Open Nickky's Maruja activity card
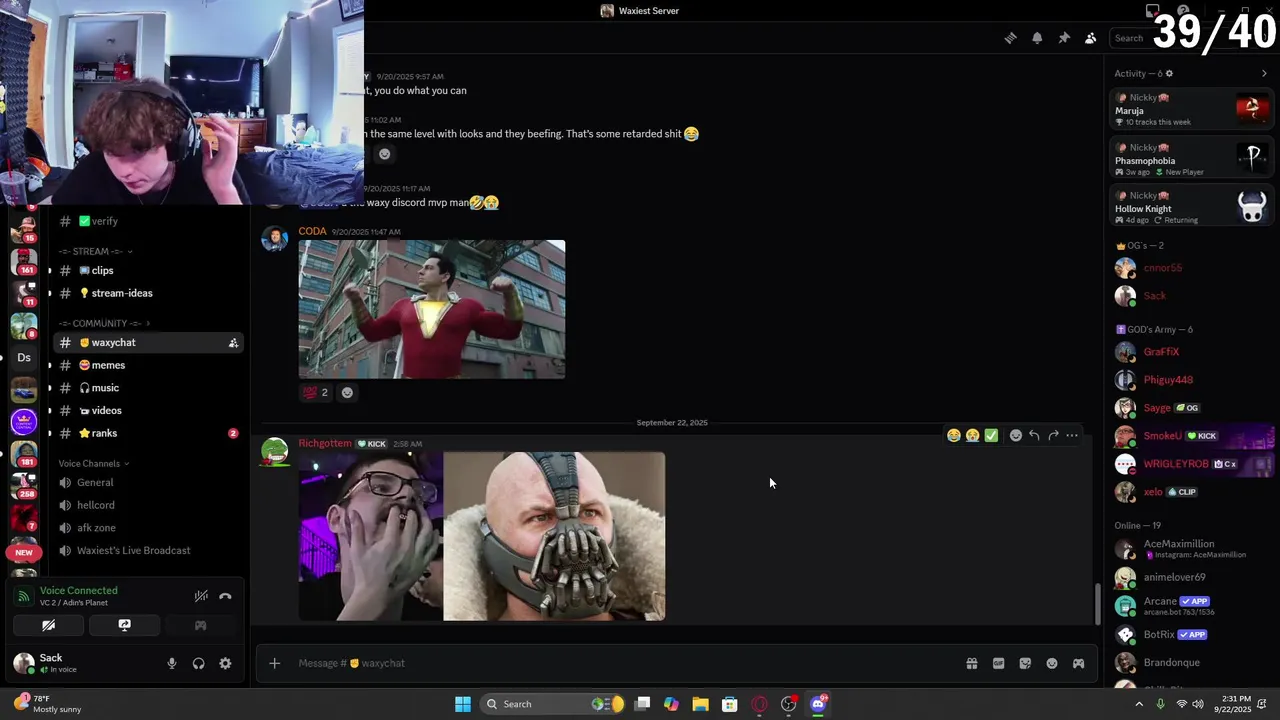Image resolution: width=1280 pixels, height=720 pixels. 1193,110
